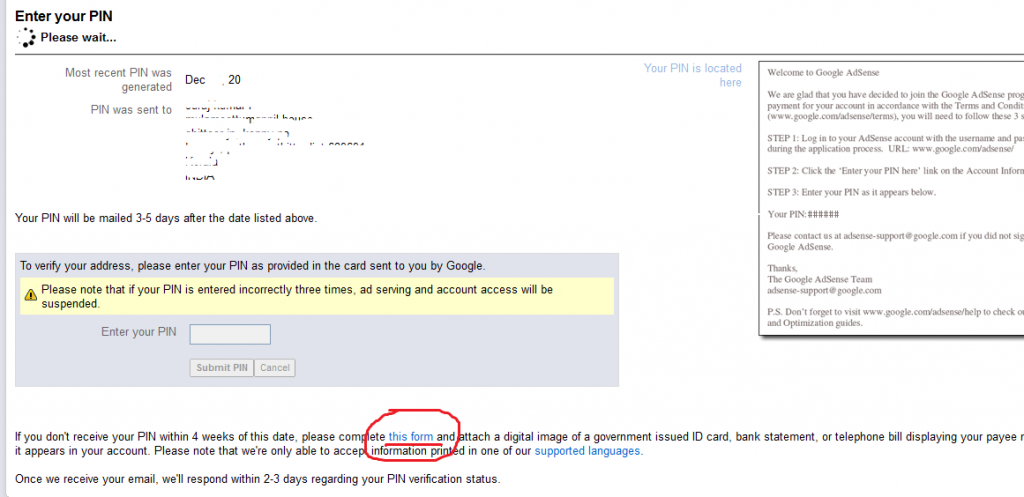Click the 'Dec , 20' generated date value
This screenshot has width=1024, height=497.
coord(213,80)
